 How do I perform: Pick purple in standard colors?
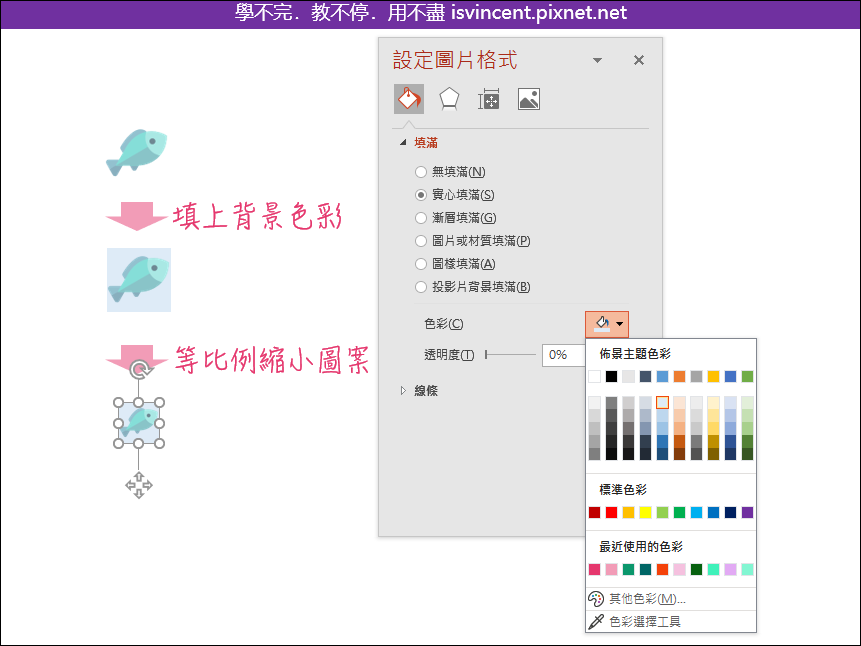coord(747,513)
